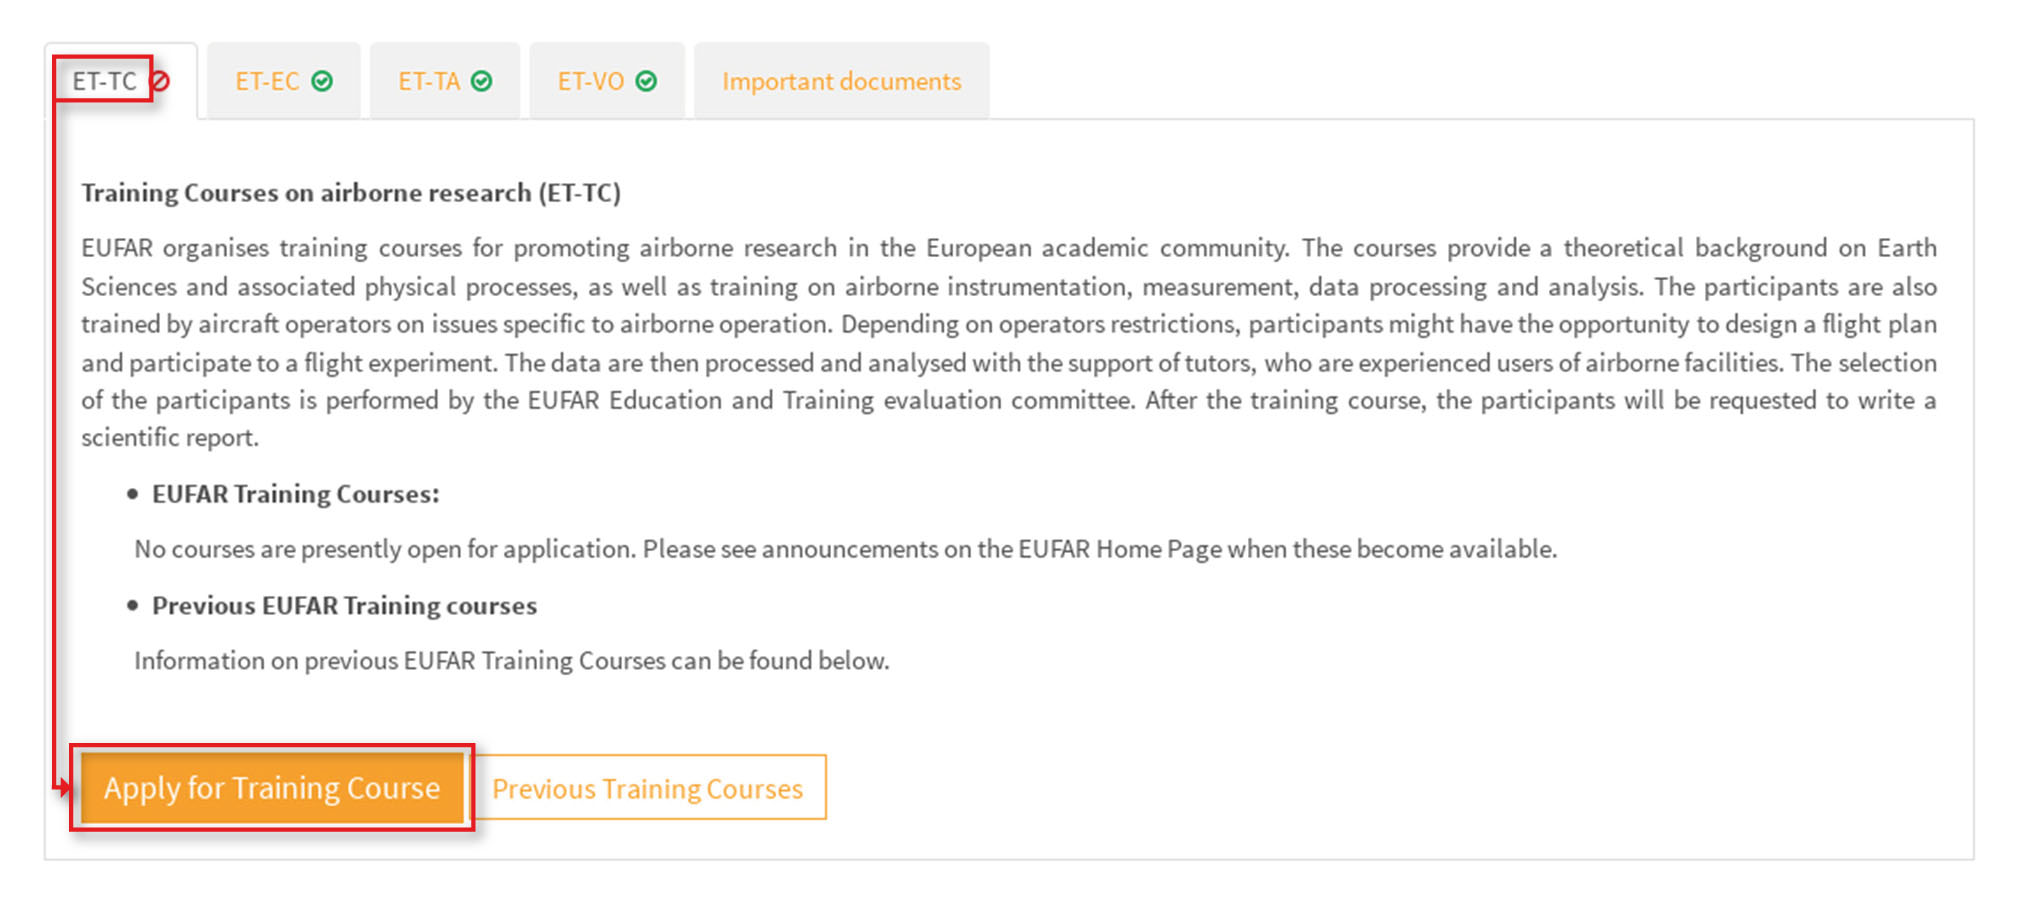This screenshot has height=904, width=2018.
Task: Click the green checkmark icon beside ET-EC
Action: 322,81
